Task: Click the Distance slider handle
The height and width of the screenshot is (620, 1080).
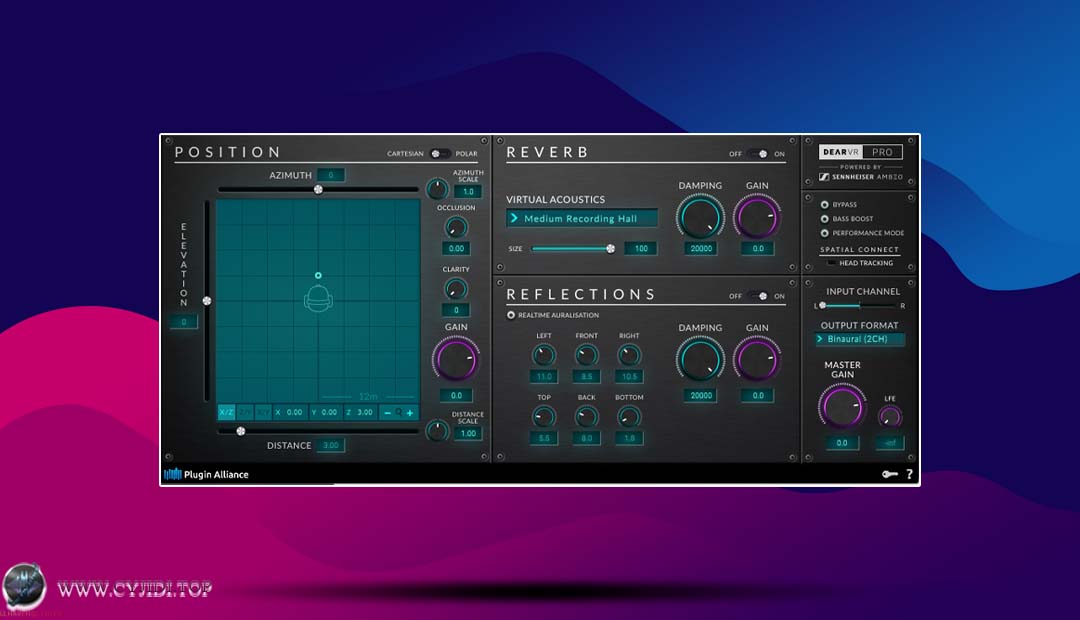Action: click(240, 431)
